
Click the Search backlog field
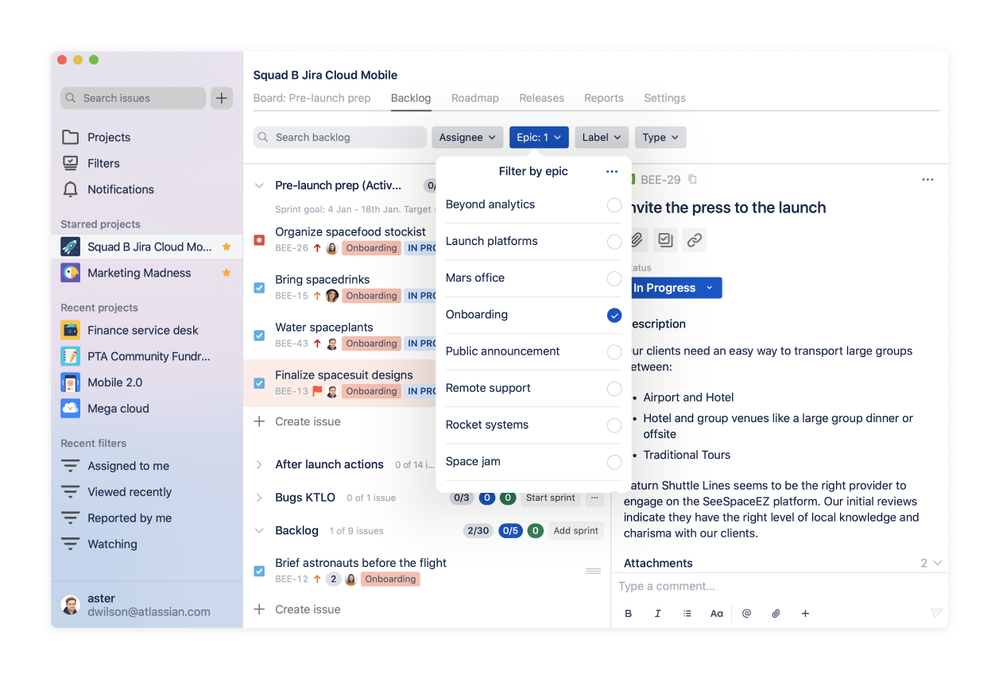pyautogui.click(x=340, y=137)
